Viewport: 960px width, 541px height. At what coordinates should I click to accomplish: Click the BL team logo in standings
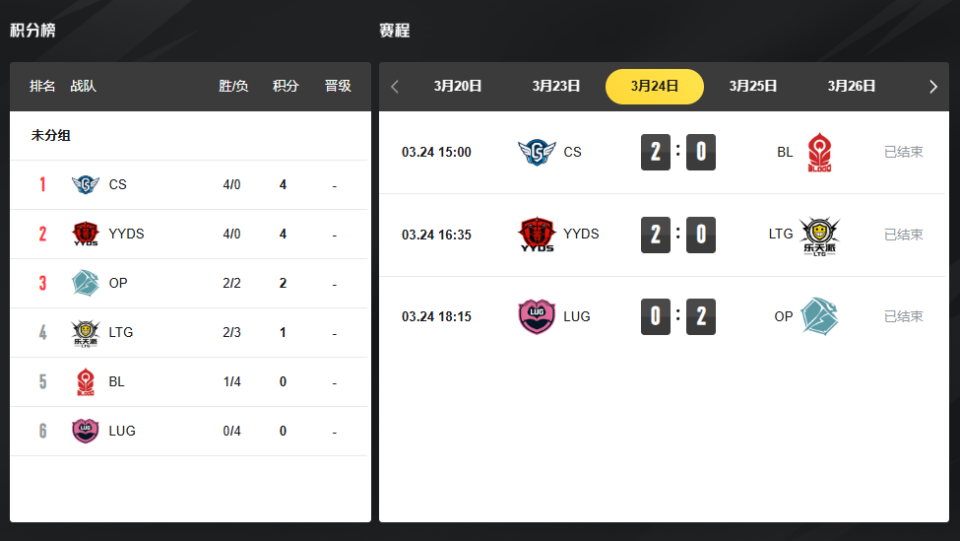coord(85,382)
